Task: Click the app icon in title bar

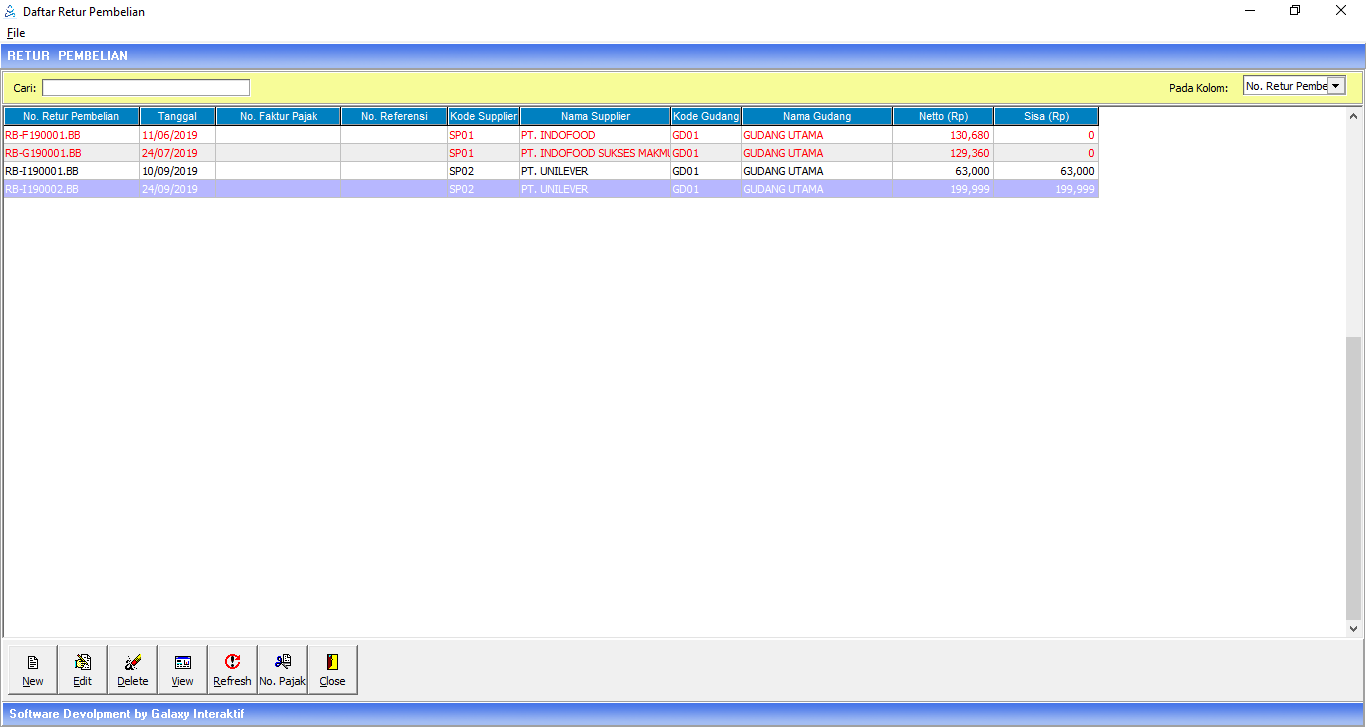Action: (x=11, y=11)
